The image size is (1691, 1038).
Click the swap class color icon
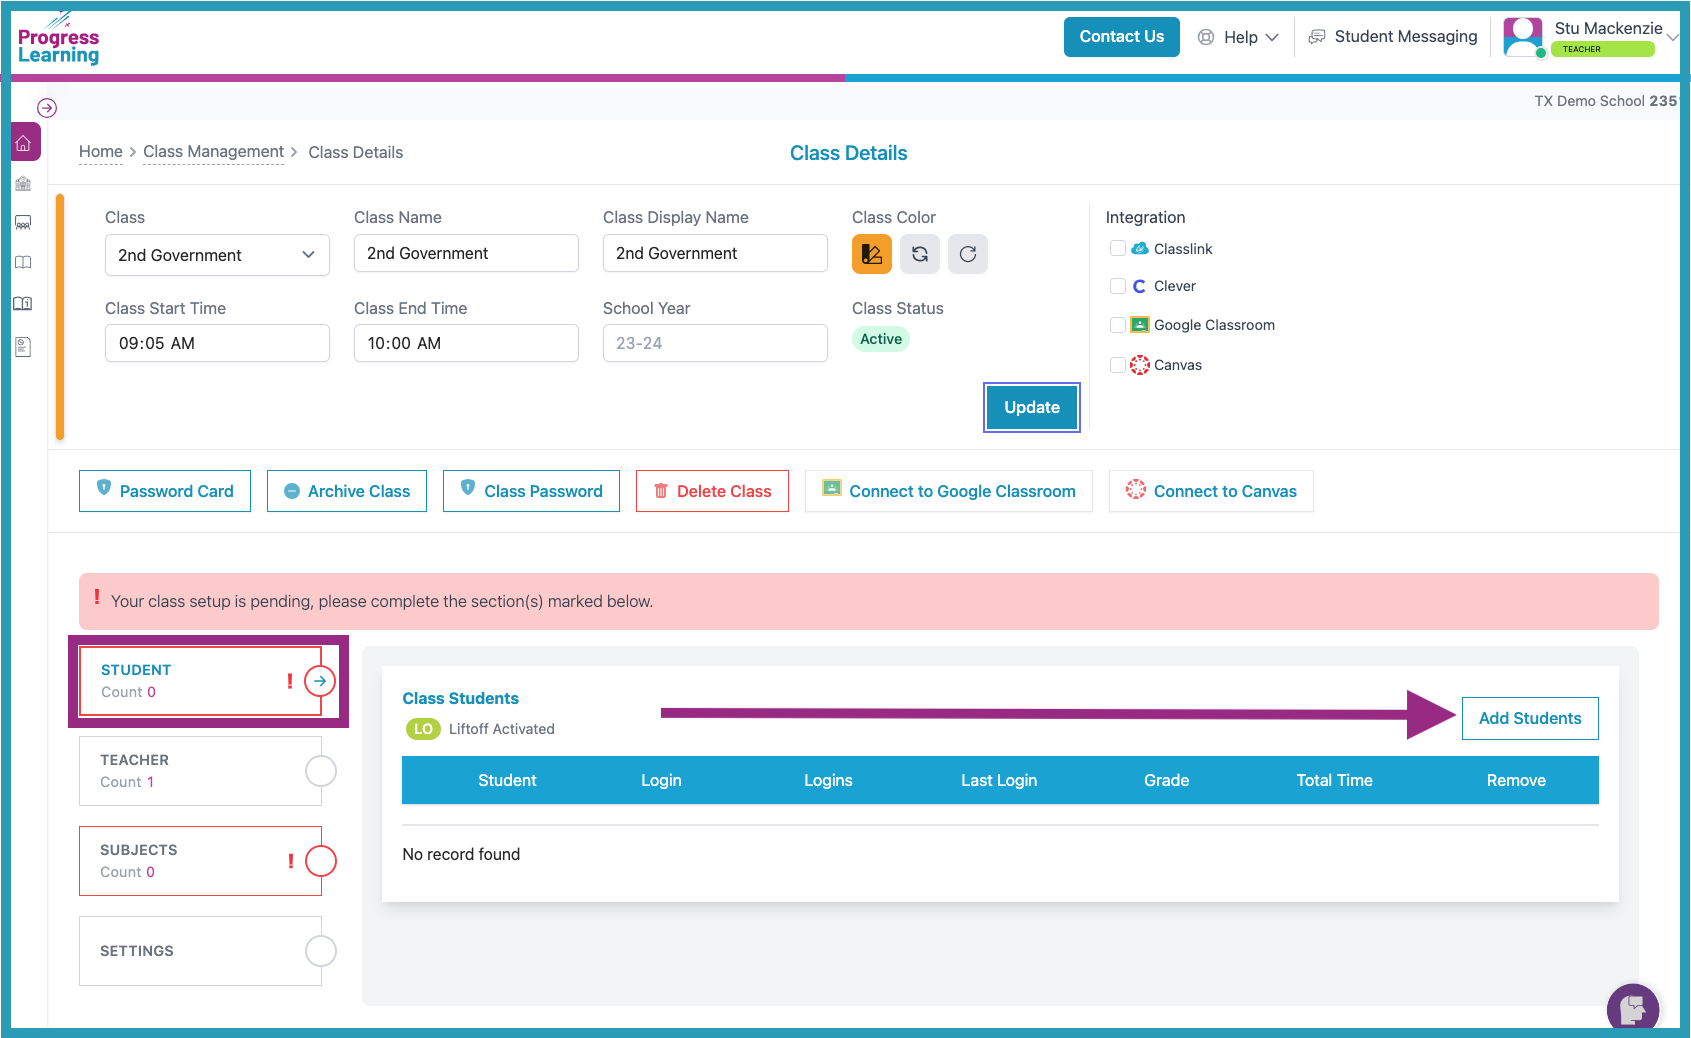pyautogui.click(x=920, y=254)
